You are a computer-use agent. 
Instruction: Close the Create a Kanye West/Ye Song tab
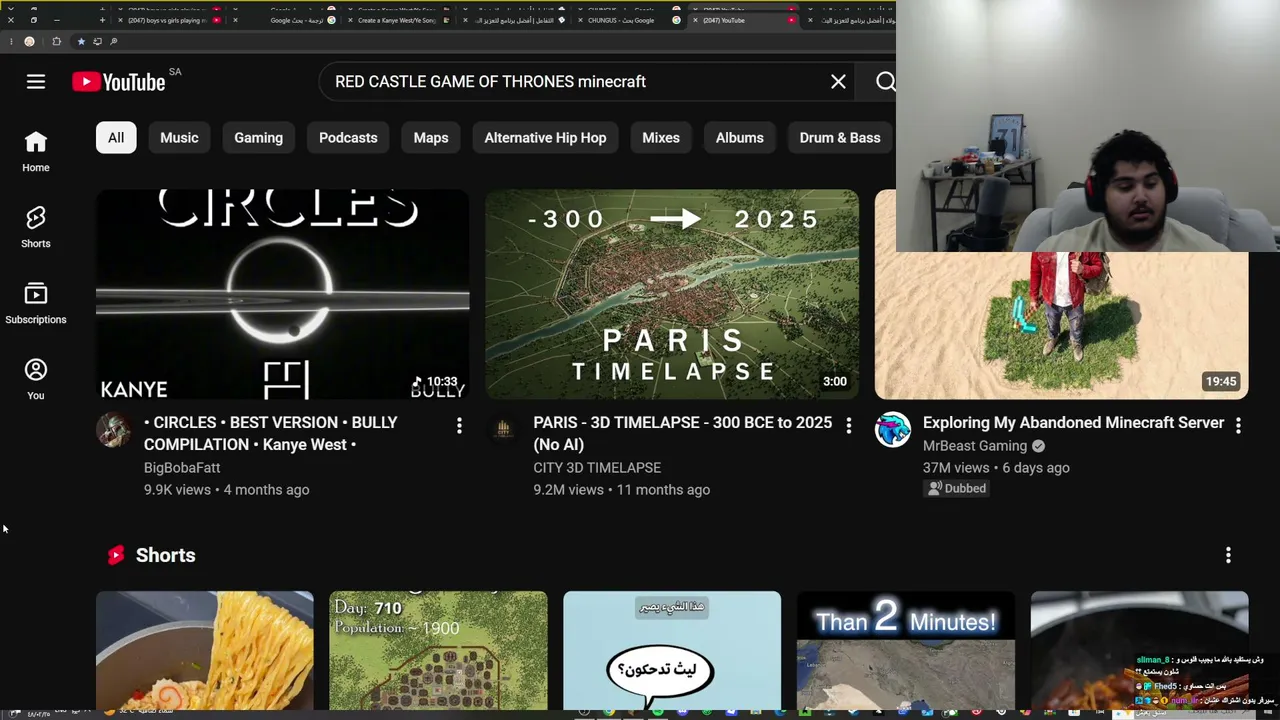point(351,20)
